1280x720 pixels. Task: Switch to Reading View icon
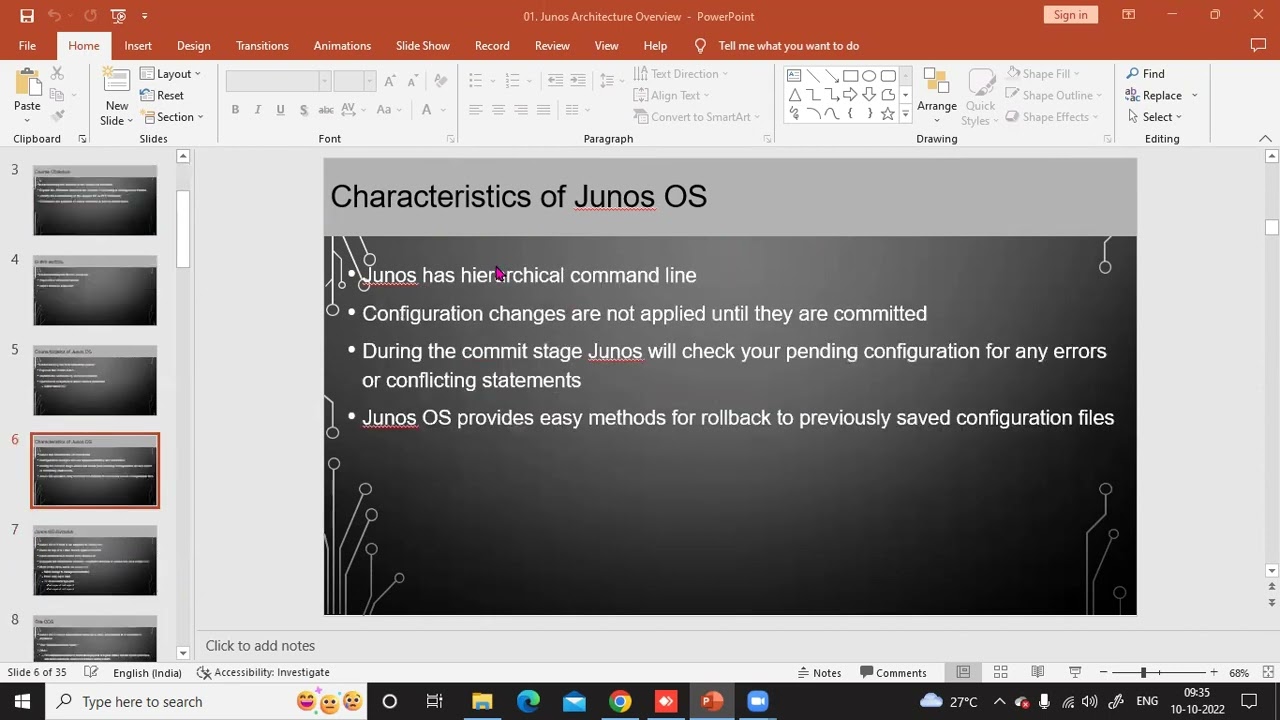coord(1037,673)
